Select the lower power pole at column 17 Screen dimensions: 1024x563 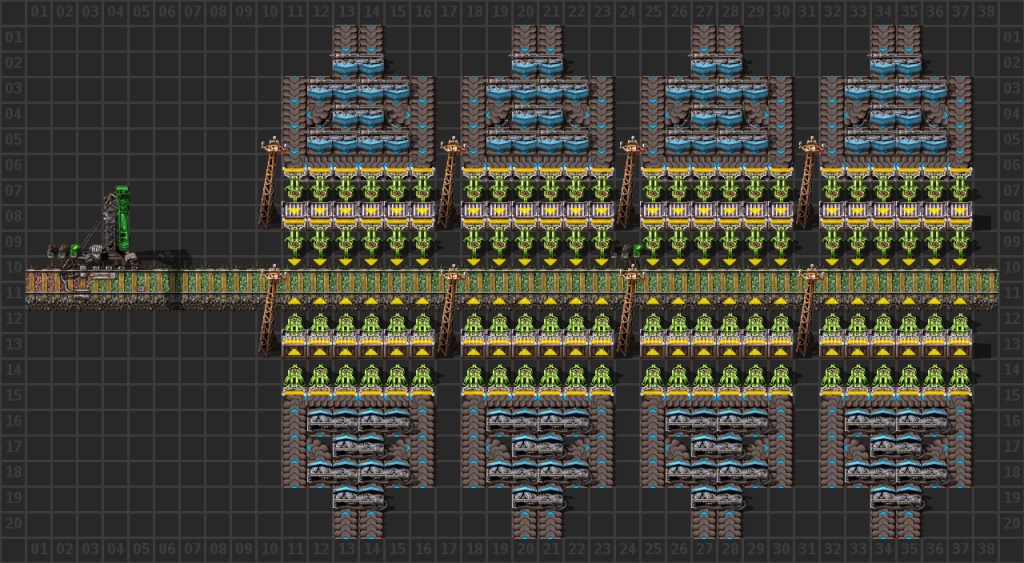pyautogui.click(x=450, y=310)
